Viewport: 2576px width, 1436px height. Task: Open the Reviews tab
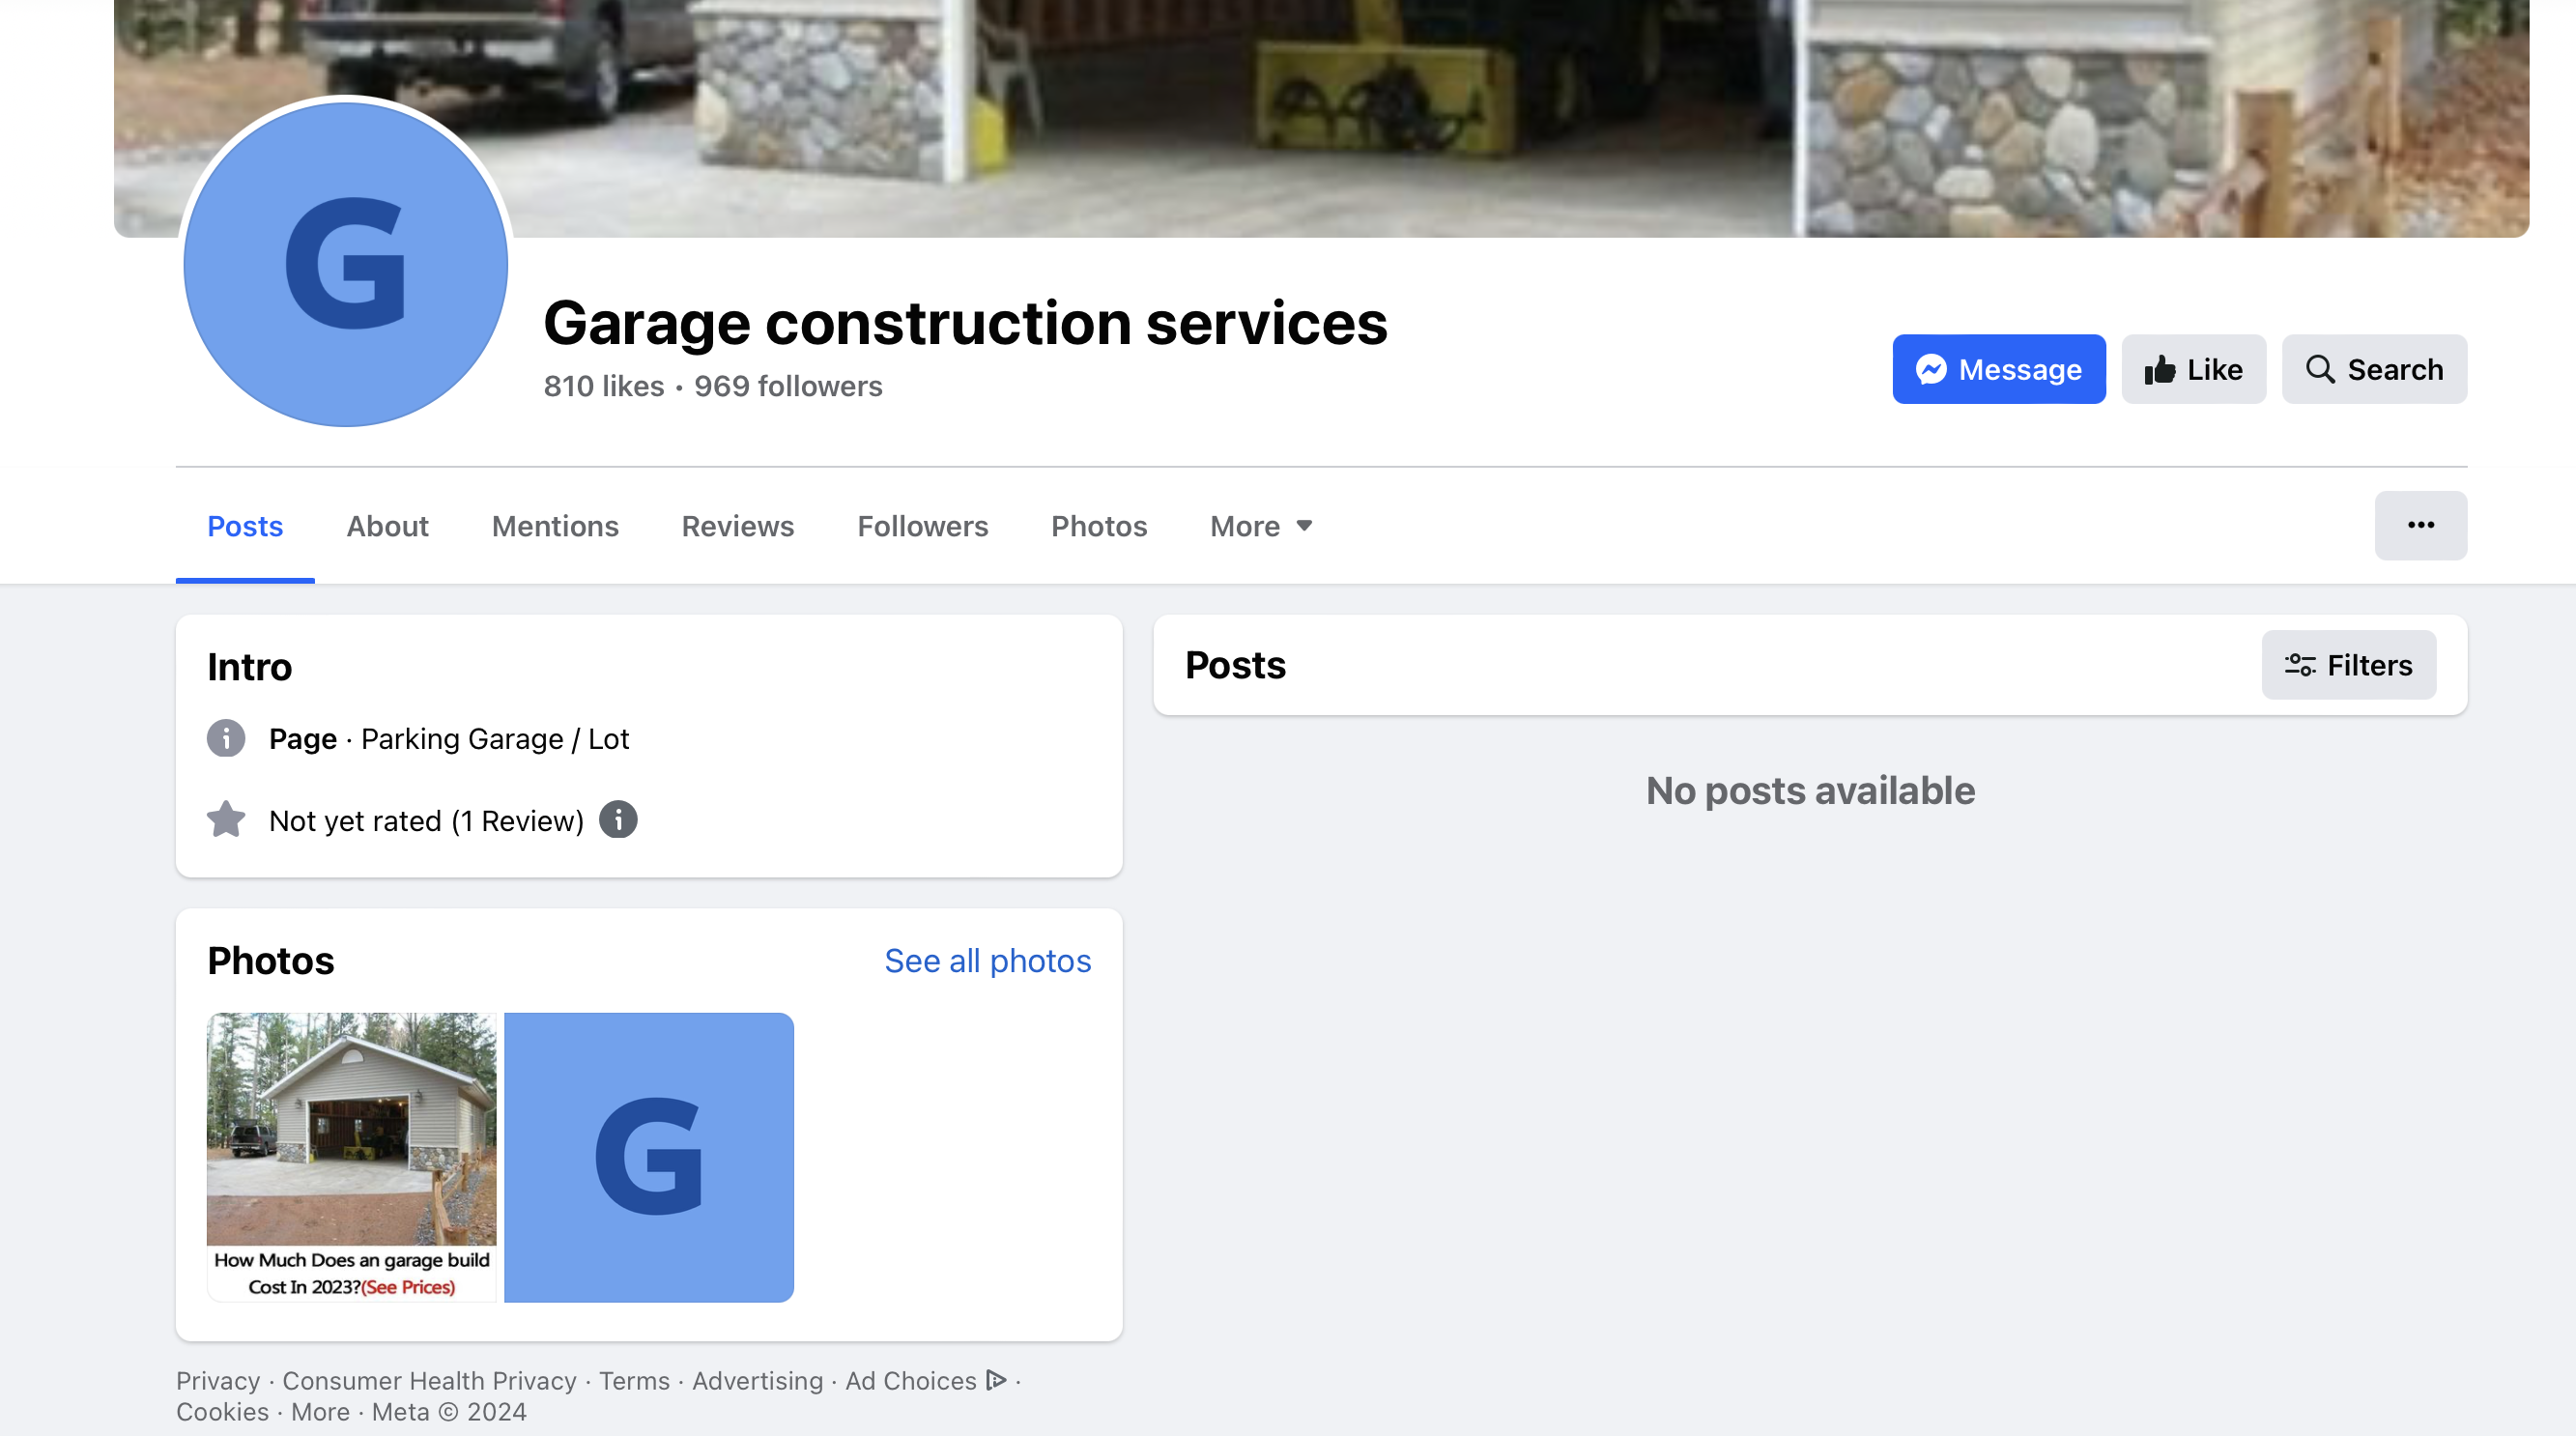[737, 526]
